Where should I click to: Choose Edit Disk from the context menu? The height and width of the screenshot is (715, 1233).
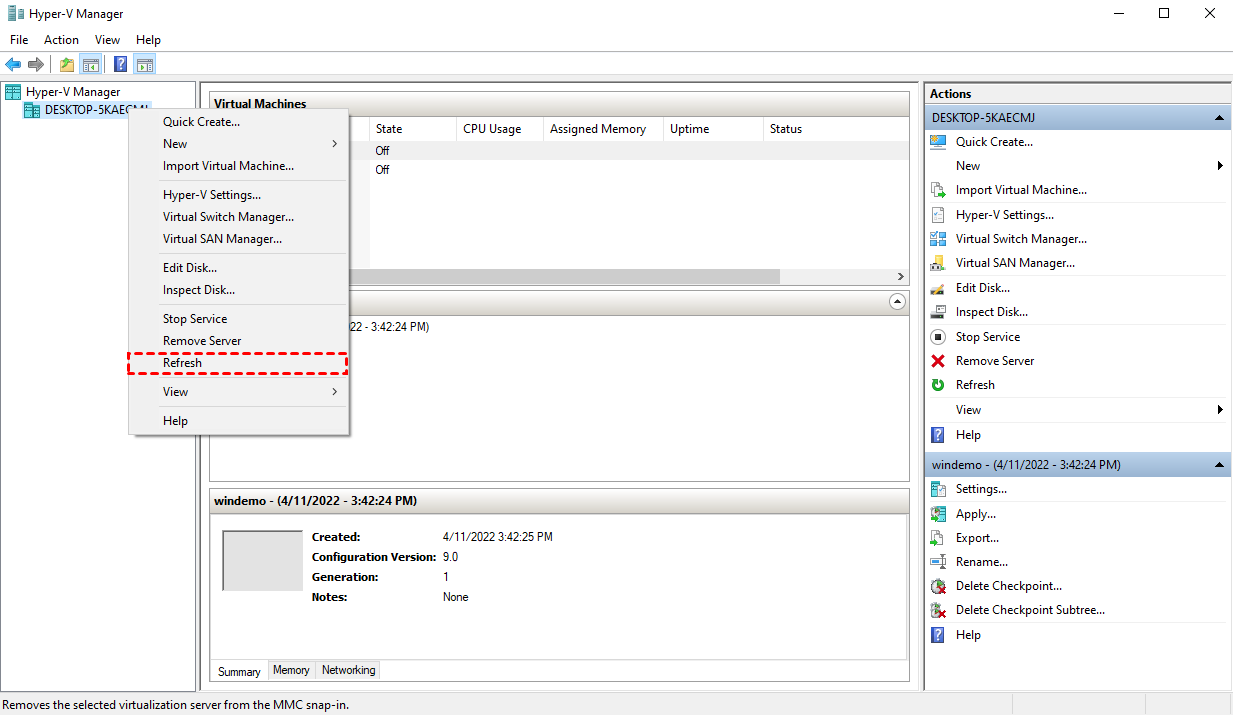[239, 268]
